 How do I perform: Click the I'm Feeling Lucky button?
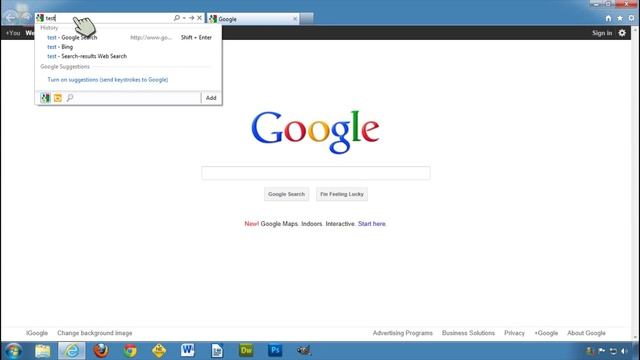(342, 194)
